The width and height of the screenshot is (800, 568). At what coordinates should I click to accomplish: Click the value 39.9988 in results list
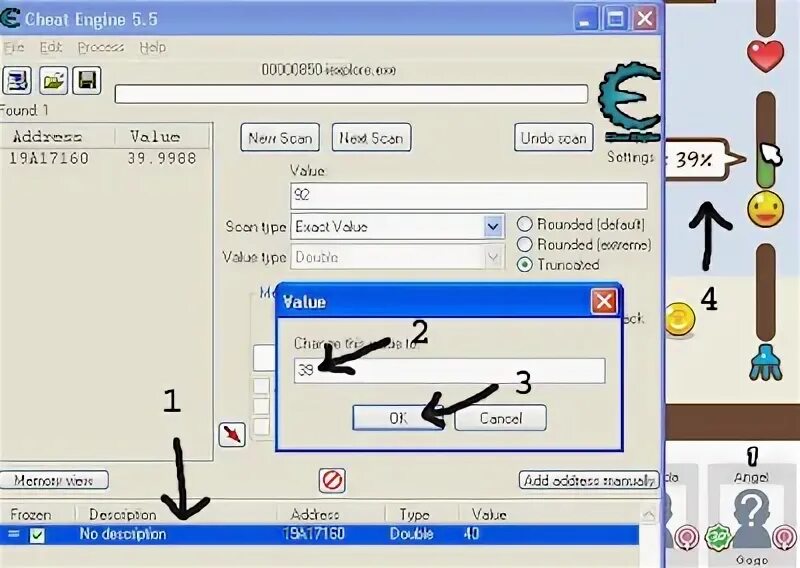pyautogui.click(x=162, y=158)
